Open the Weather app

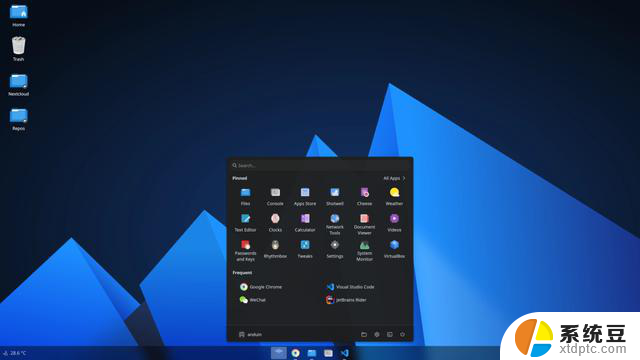tap(394, 196)
